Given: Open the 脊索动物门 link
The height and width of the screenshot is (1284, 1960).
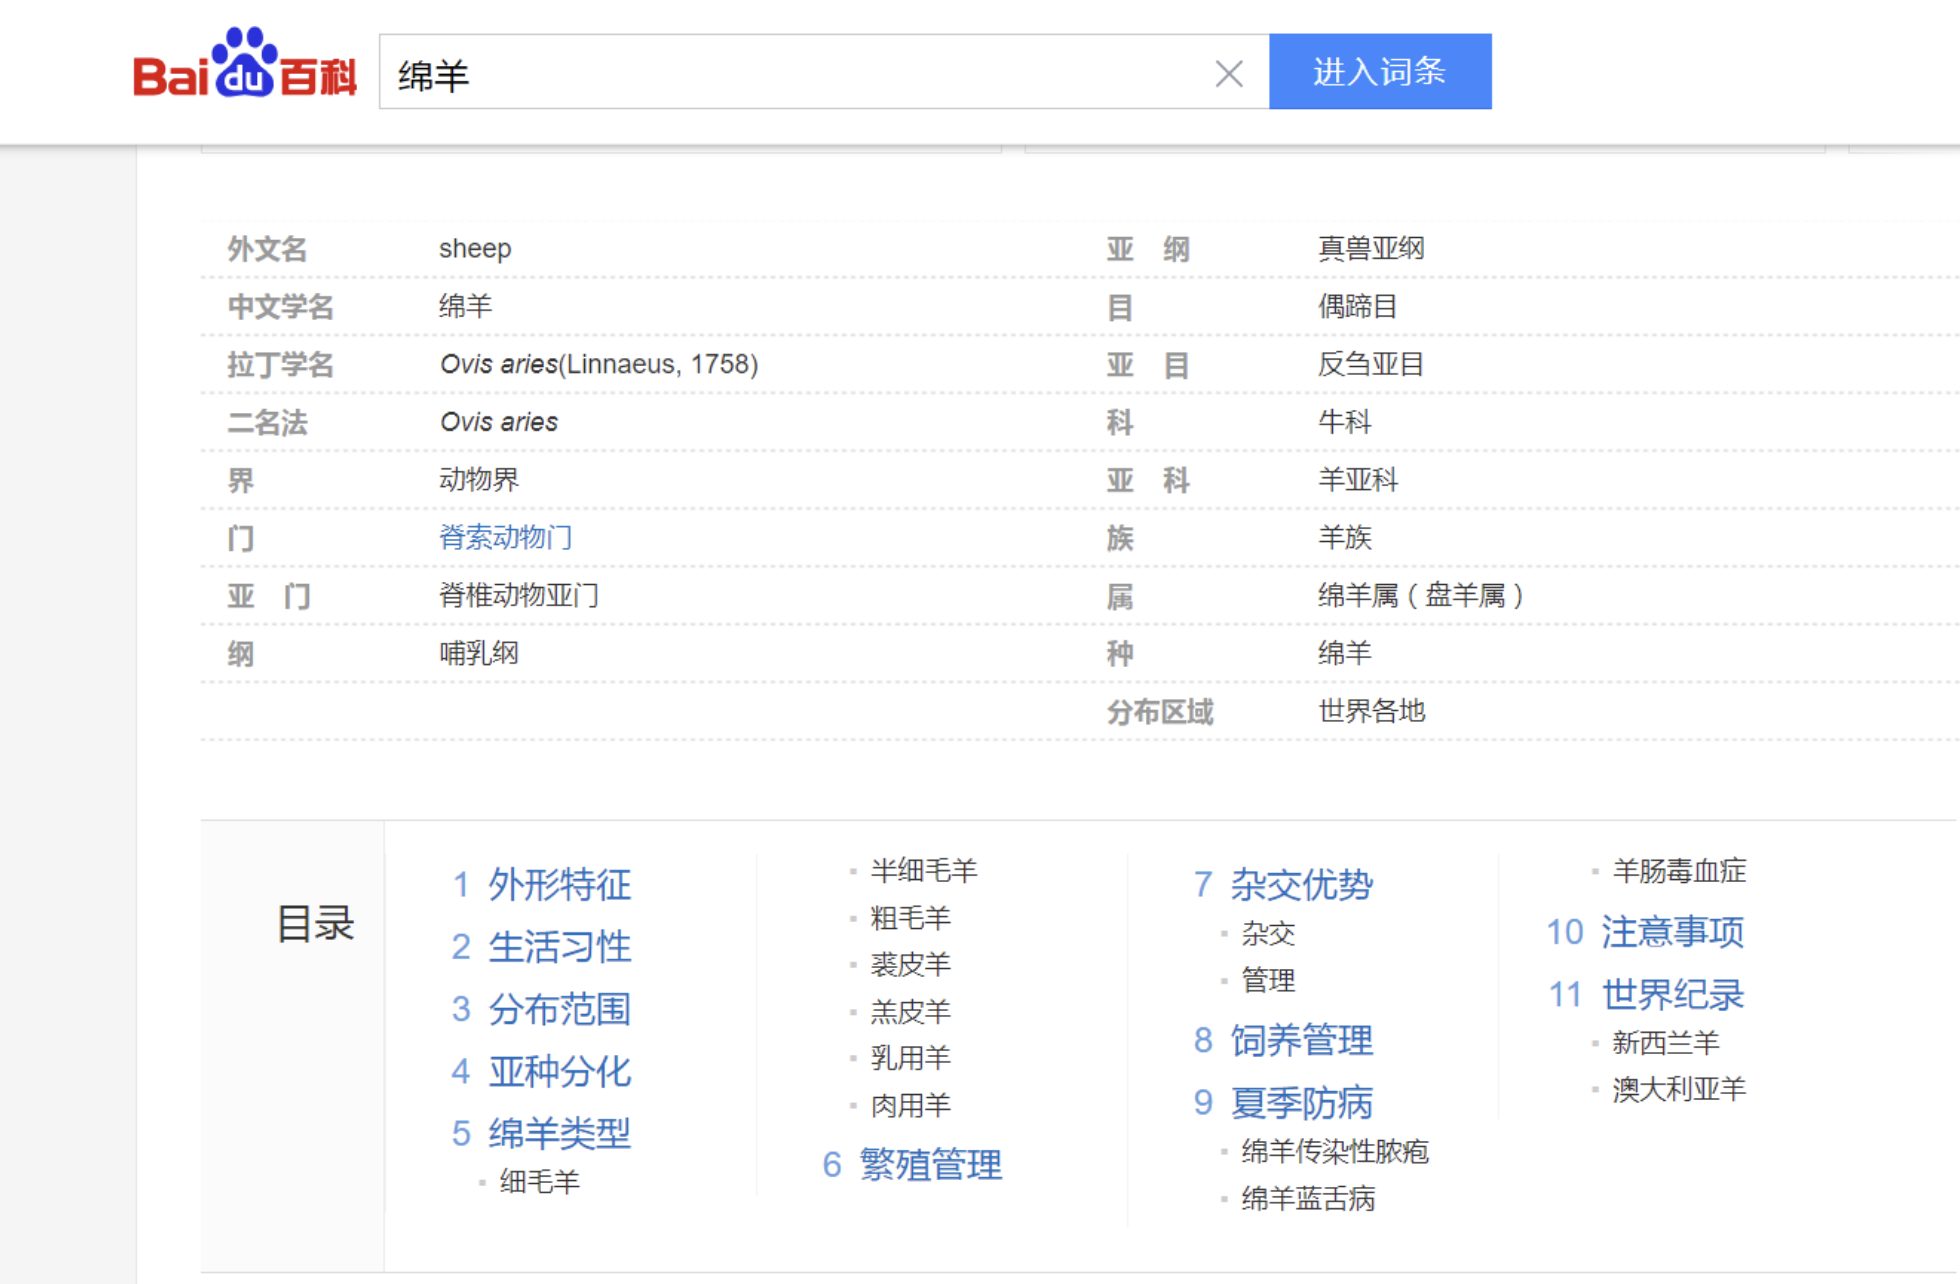Looking at the screenshot, I should click(506, 538).
